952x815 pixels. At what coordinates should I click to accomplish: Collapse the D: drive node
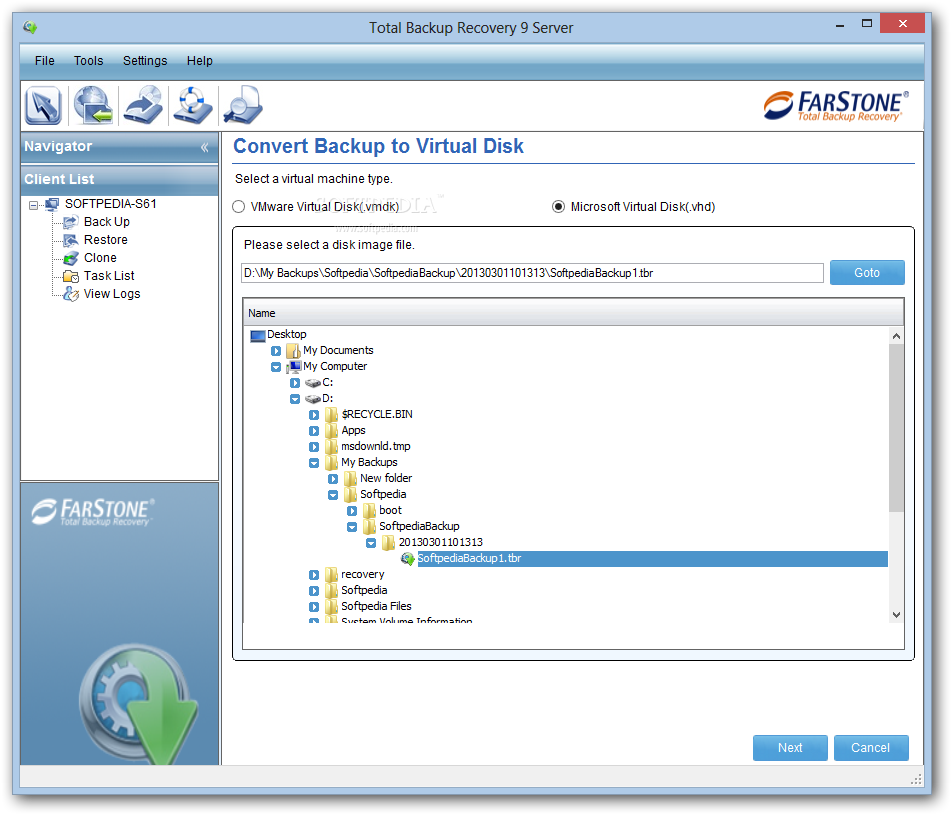294,399
